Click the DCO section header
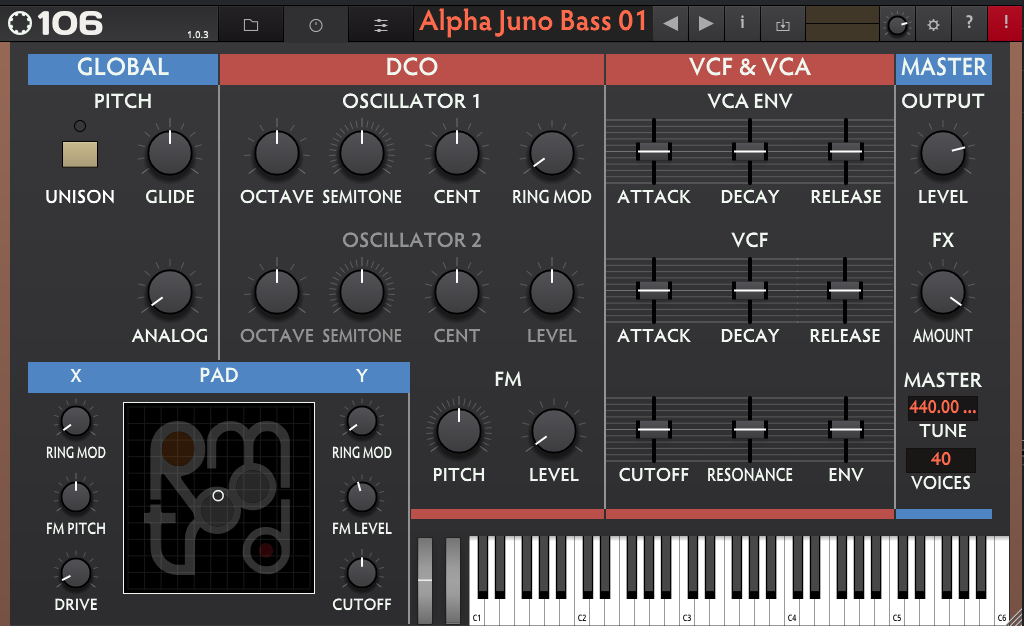Viewport: 1024px width, 626px height. coord(411,69)
